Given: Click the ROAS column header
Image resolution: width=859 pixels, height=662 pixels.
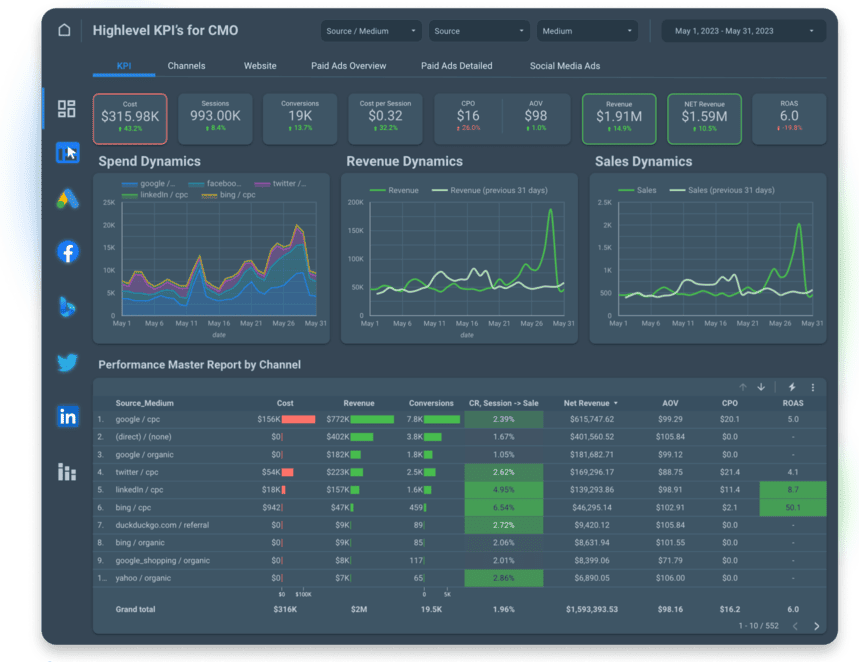Looking at the screenshot, I should (x=793, y=403).
